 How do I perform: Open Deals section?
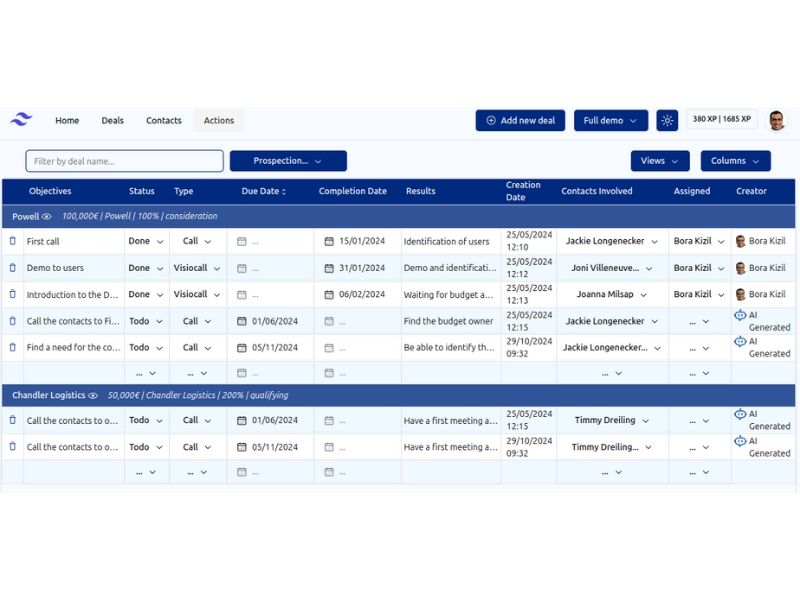(112, 120)
